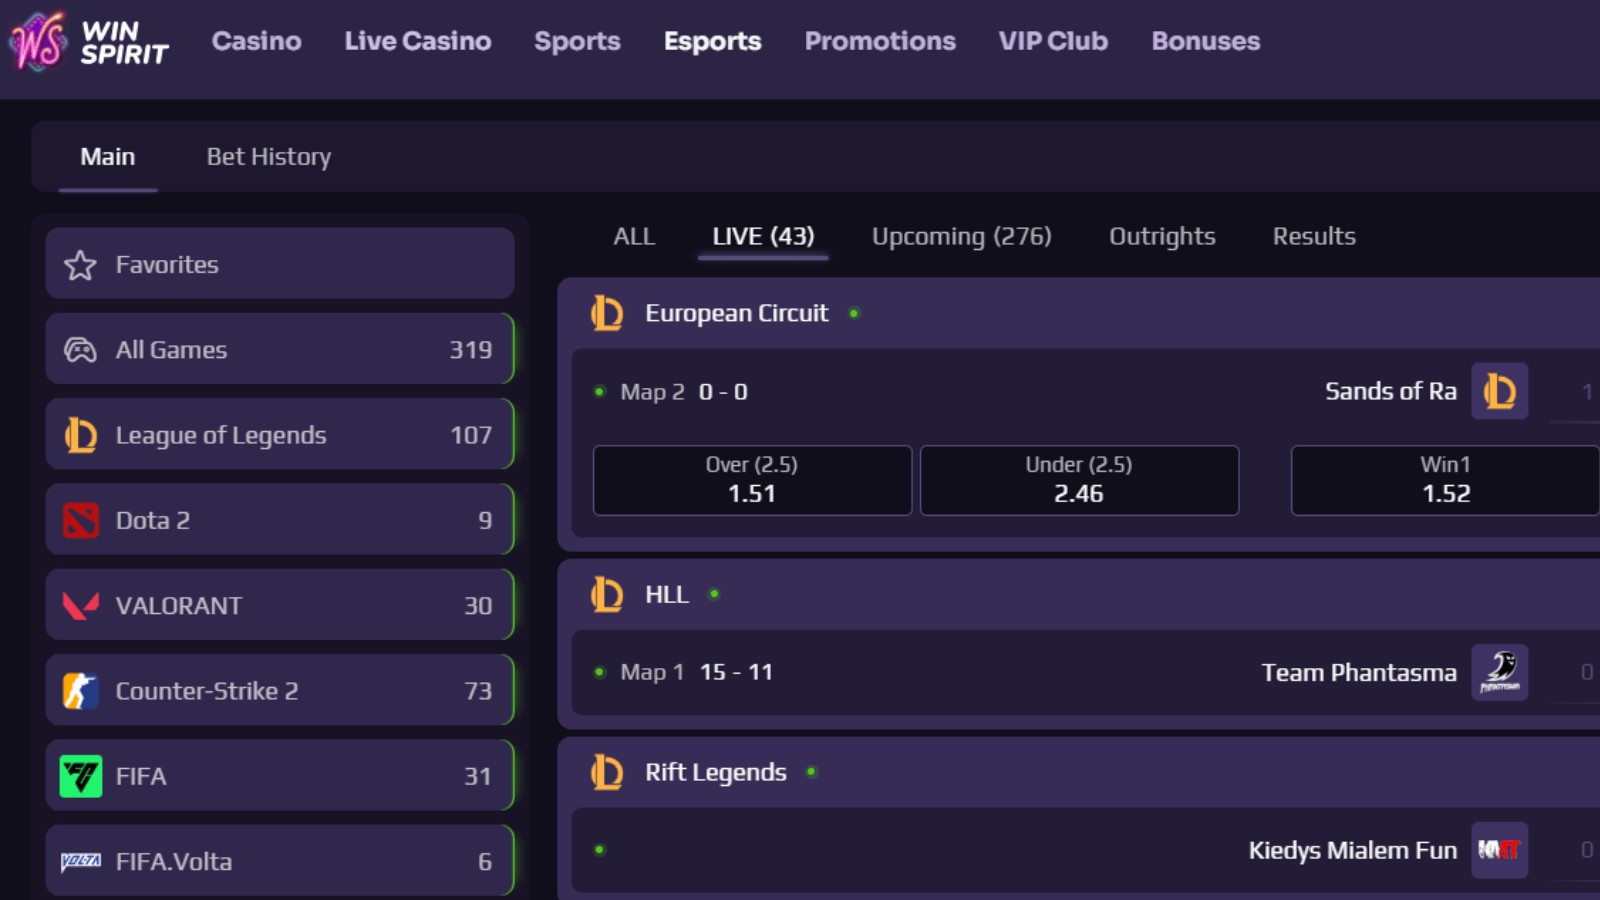
Task: Switch to the Upcoming (276) filter
Action: tap(960, 236)
